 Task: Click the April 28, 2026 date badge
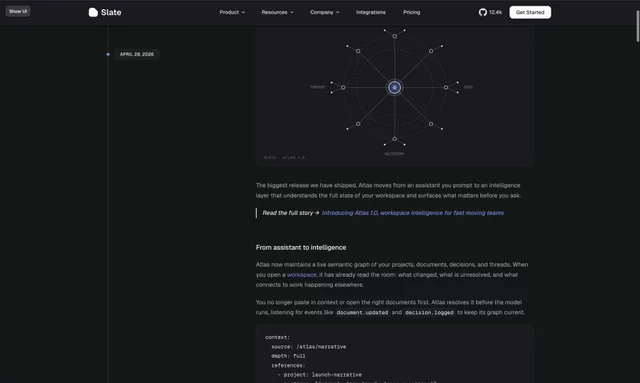click(137, 54)
